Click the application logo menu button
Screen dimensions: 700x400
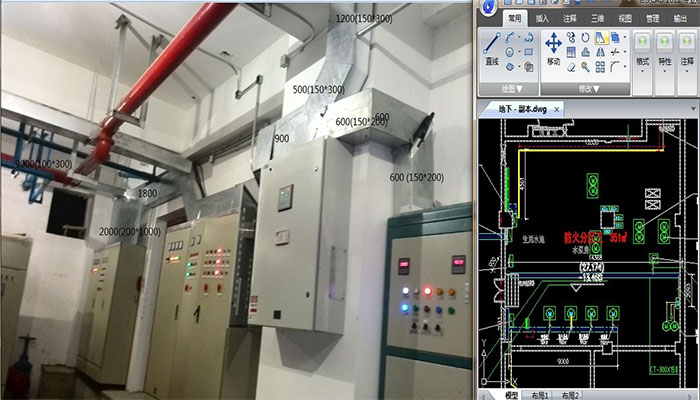[x=489, y=7]
